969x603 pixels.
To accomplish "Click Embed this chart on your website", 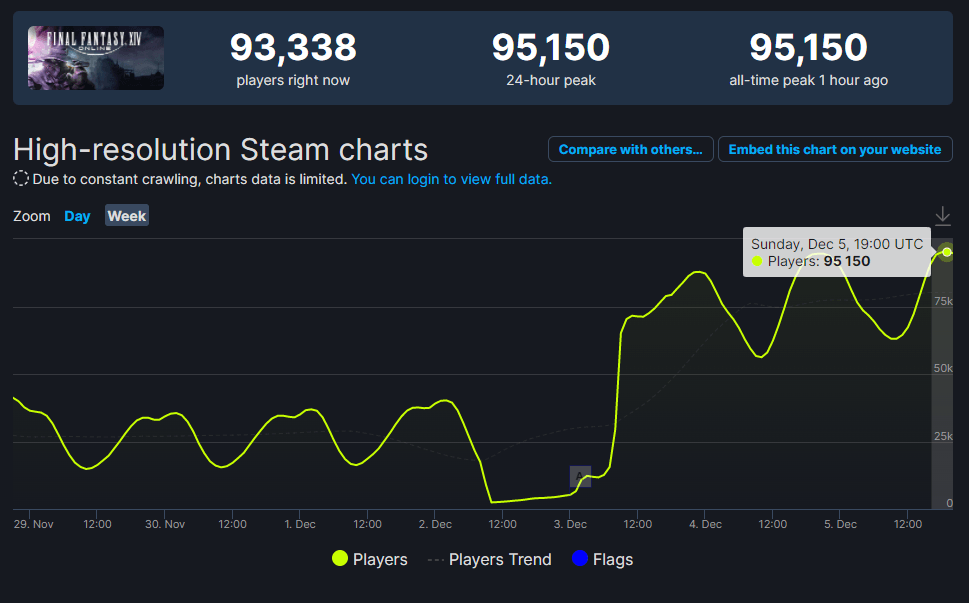I will [835, 150].
